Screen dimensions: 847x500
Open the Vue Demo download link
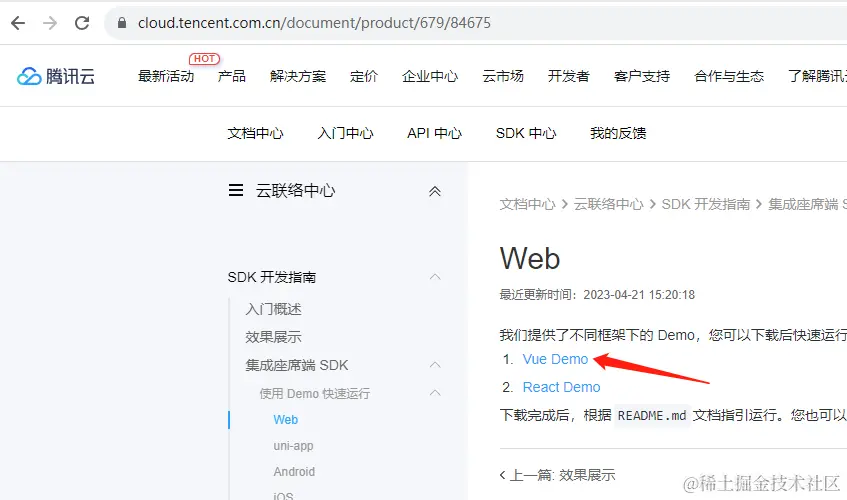point(555,359)
